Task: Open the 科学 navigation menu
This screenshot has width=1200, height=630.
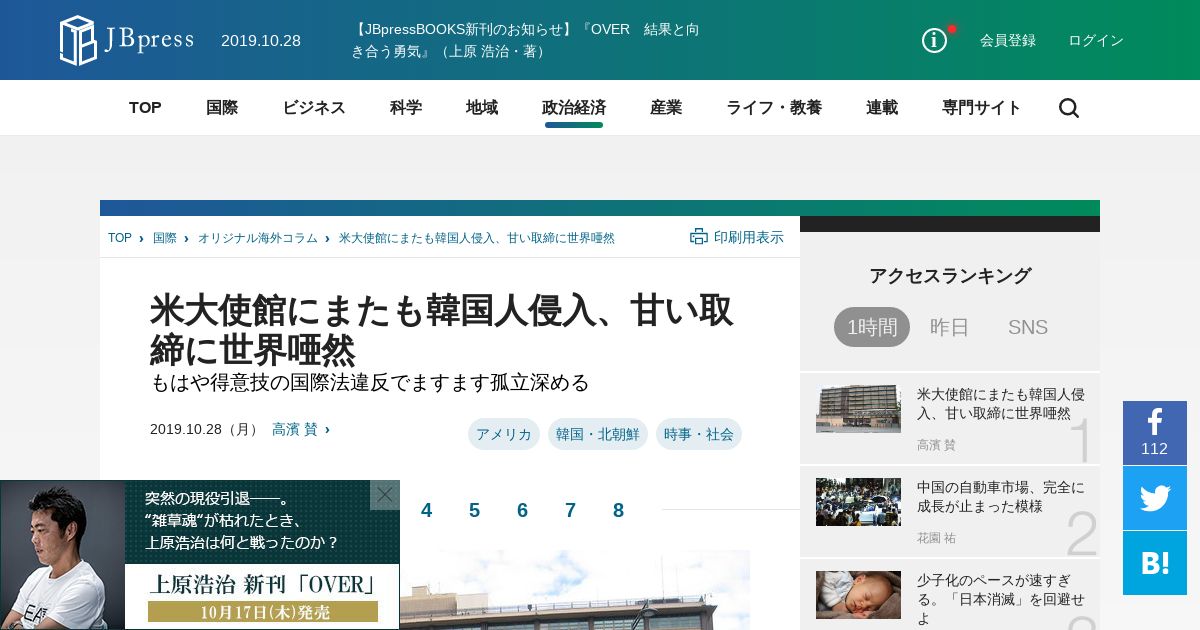Action: point(406,108)
